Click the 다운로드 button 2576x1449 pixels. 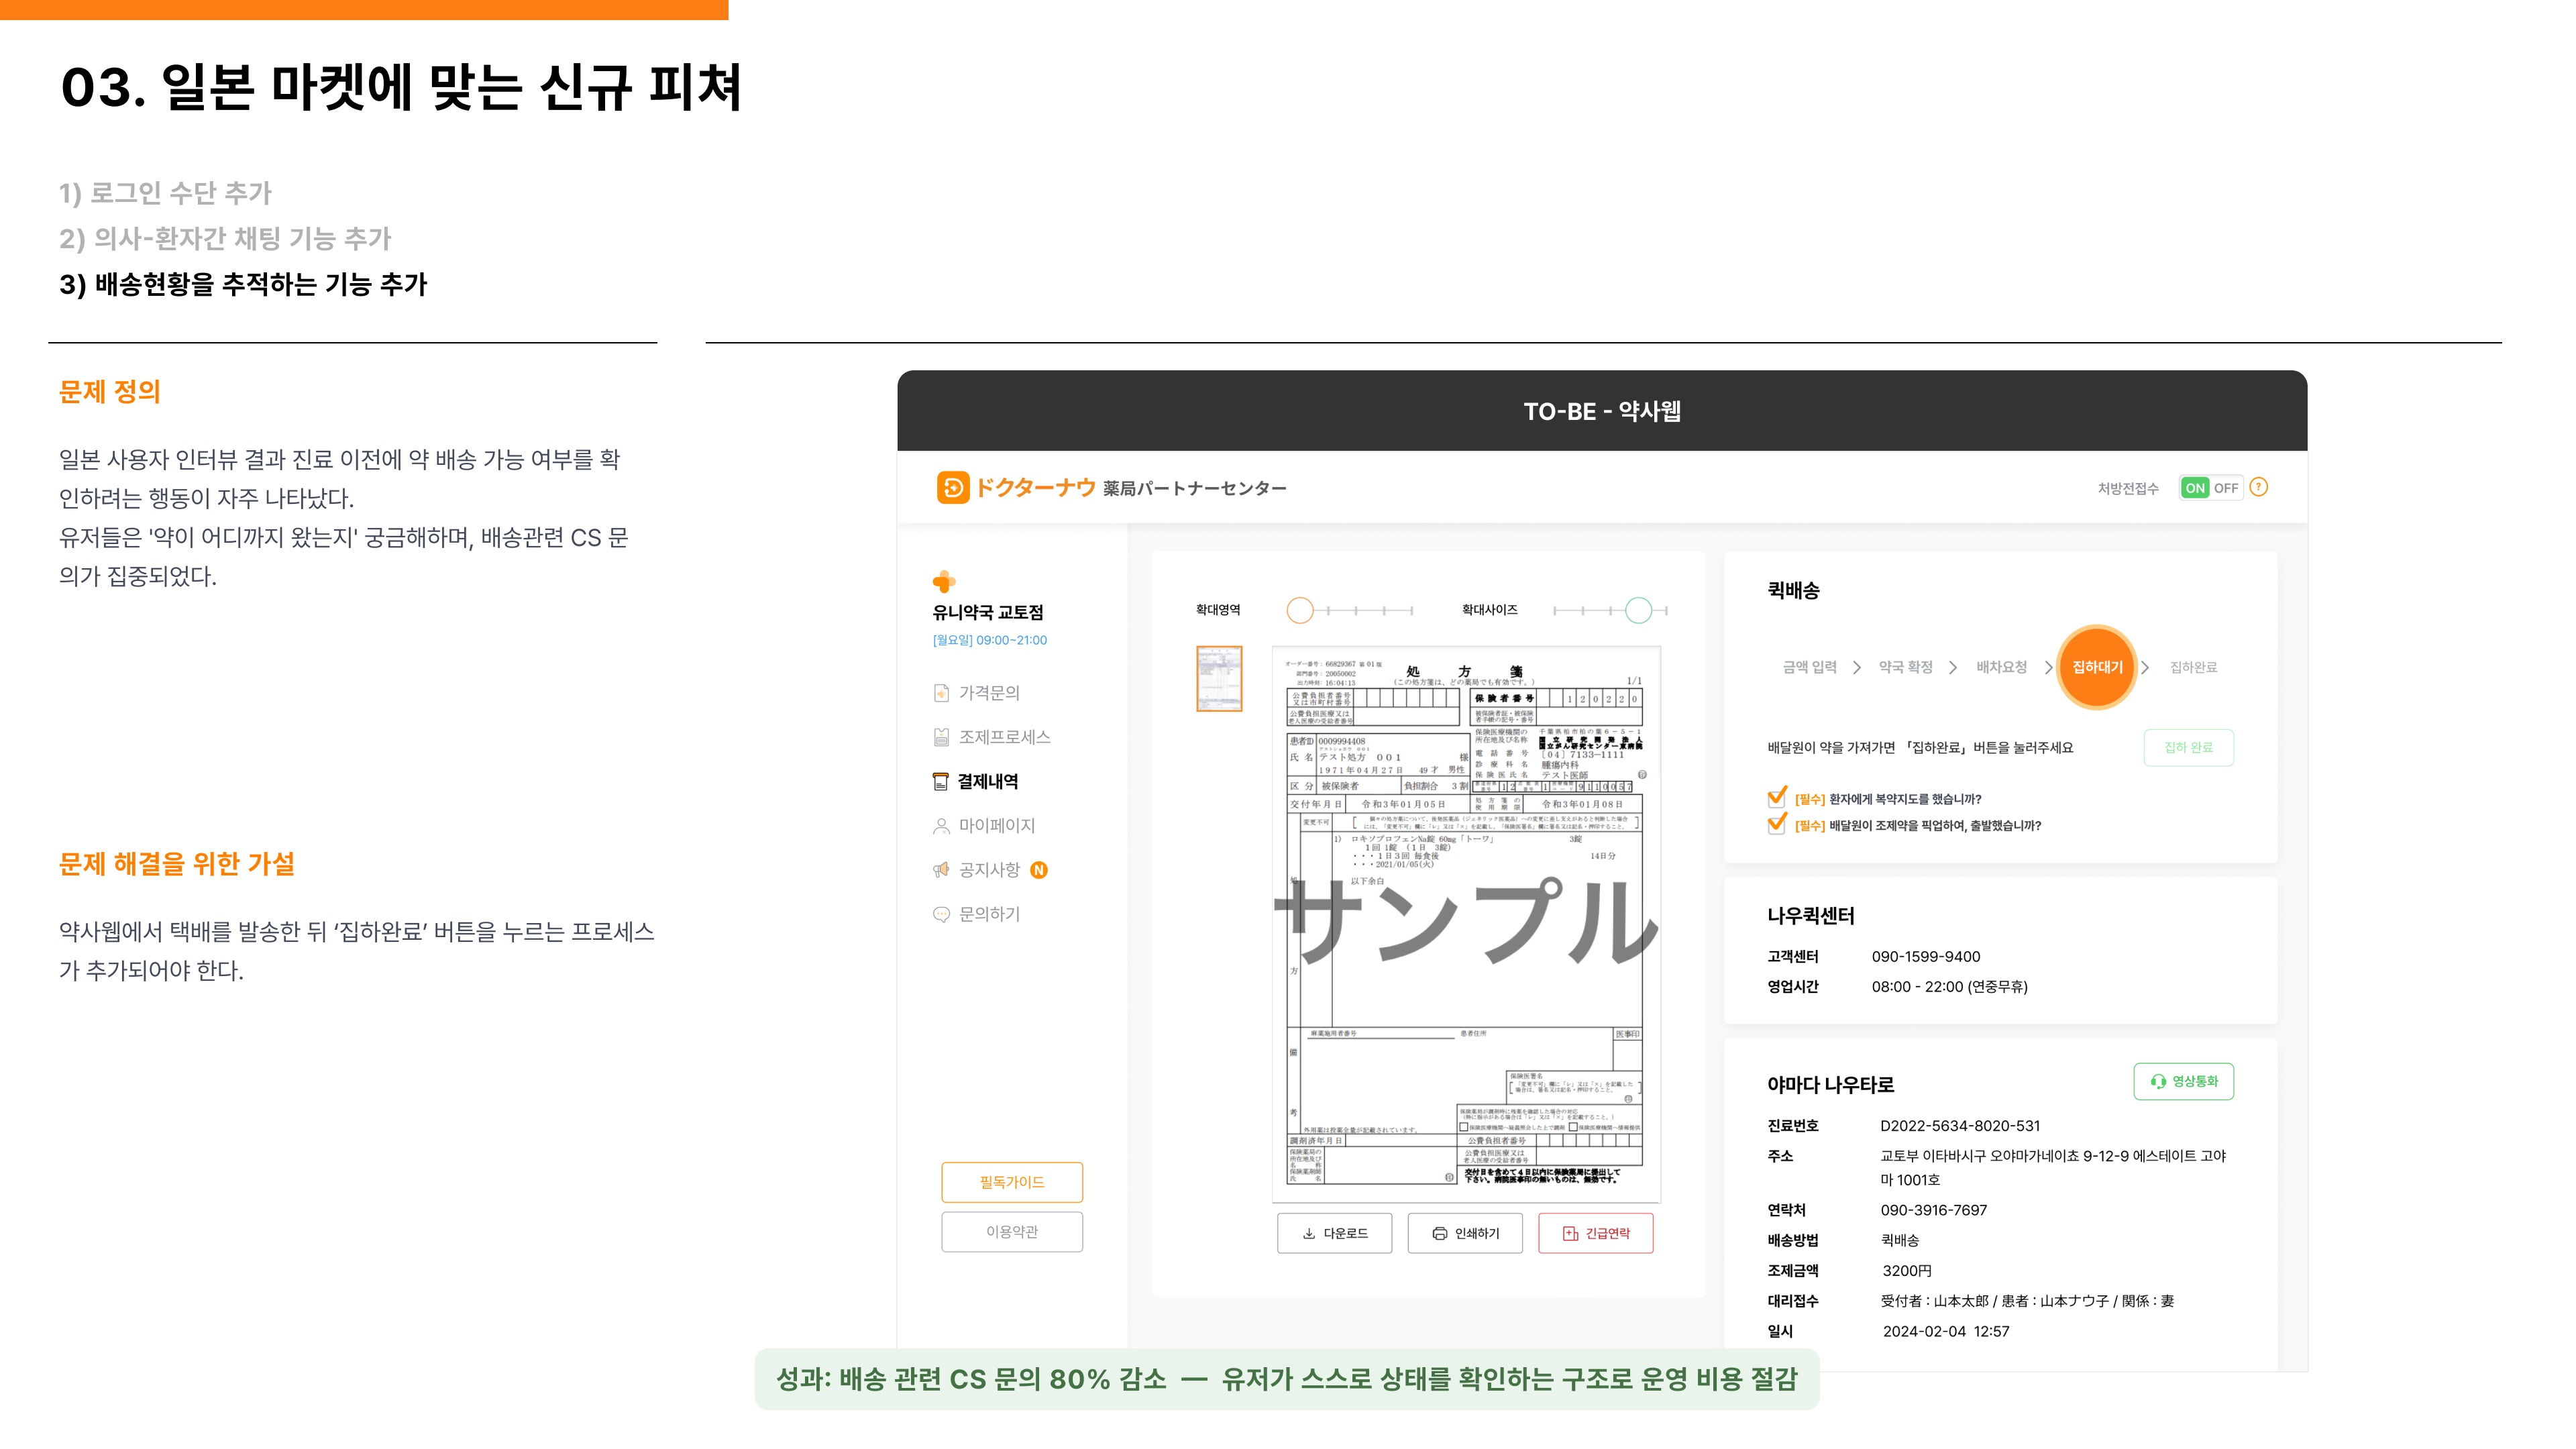[x=1334, y=1233]
